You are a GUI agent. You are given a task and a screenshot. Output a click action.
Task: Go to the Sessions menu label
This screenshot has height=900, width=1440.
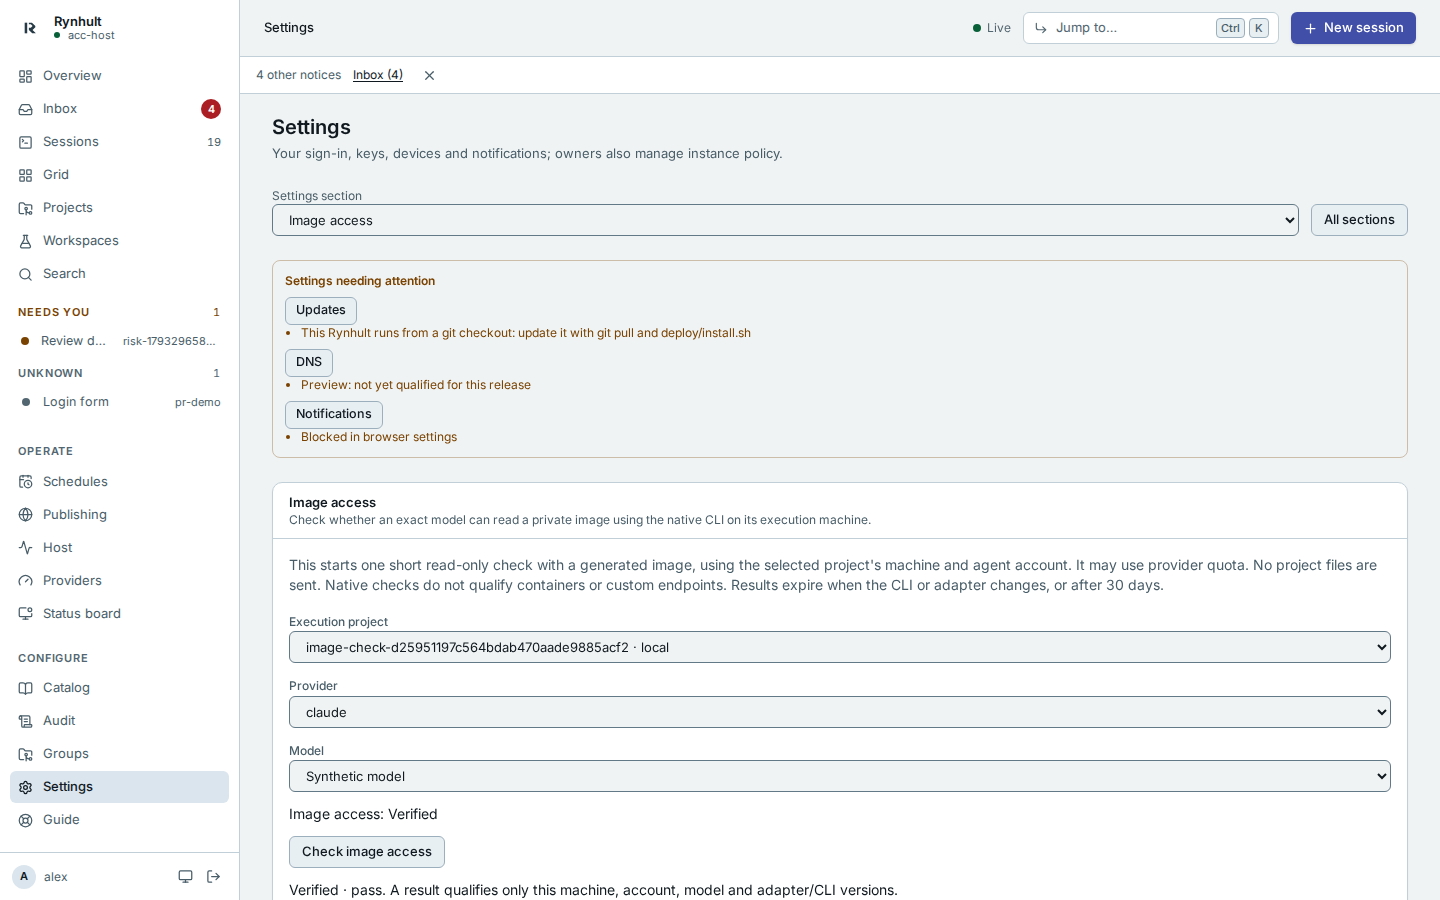[x=71, y=142]
